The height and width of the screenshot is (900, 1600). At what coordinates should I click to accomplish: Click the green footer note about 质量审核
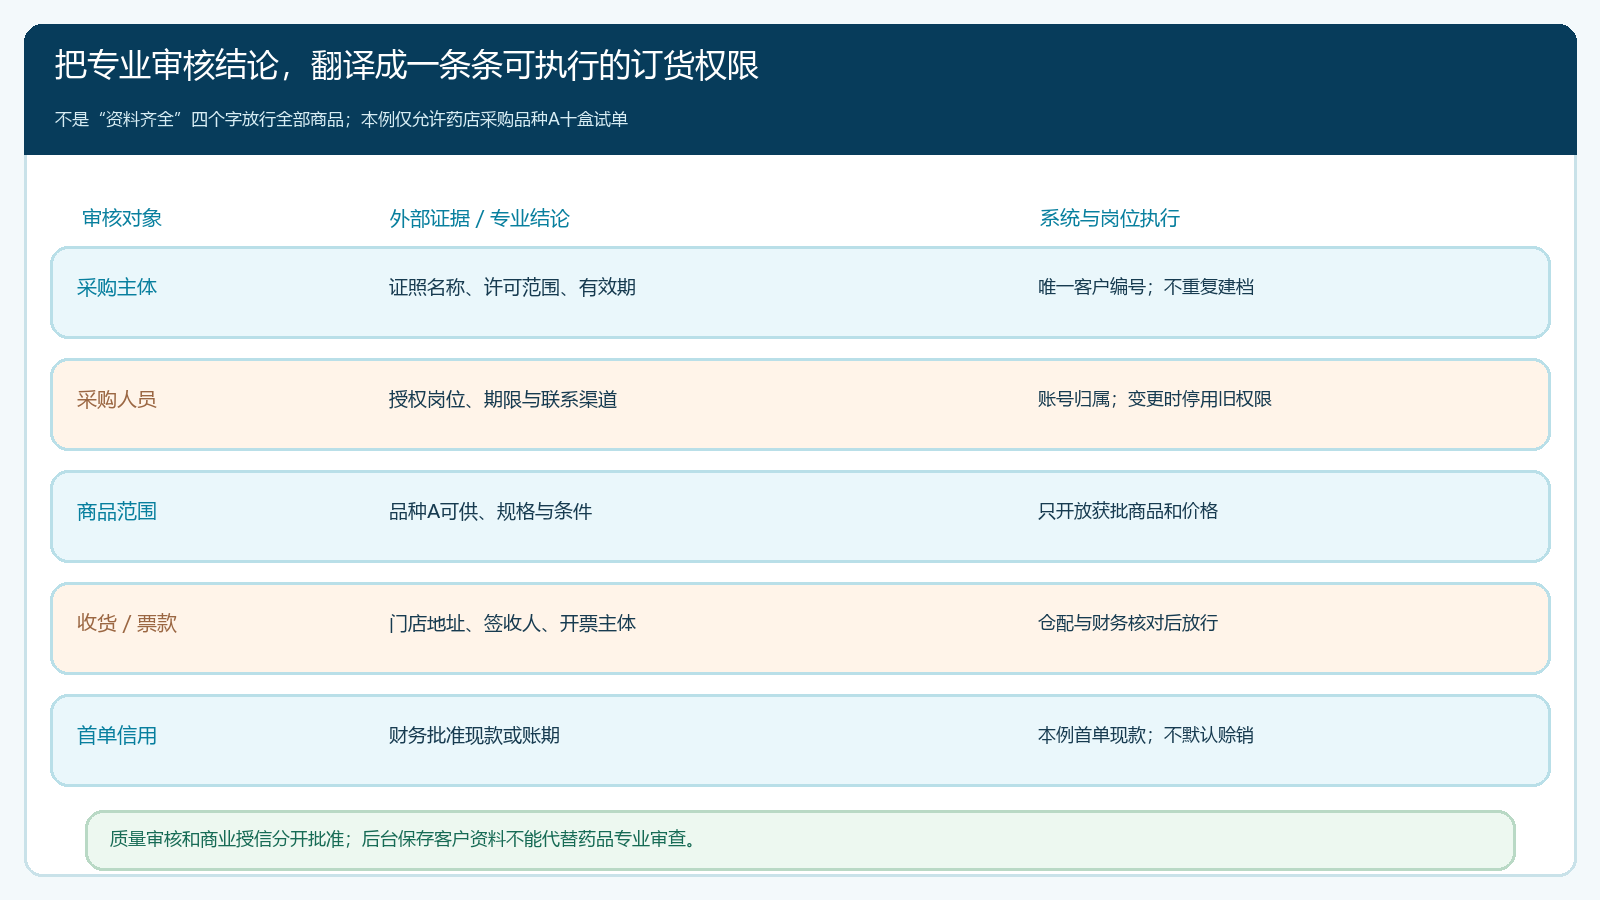tap(800, 840)
